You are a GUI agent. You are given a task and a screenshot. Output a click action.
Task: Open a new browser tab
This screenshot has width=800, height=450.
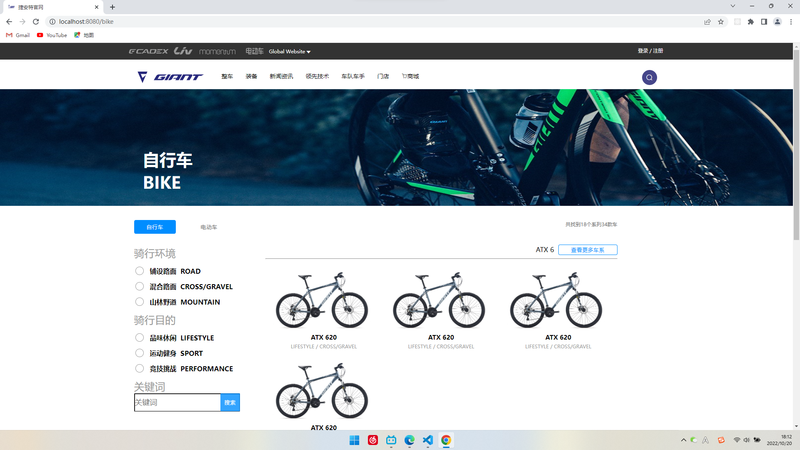112,7
